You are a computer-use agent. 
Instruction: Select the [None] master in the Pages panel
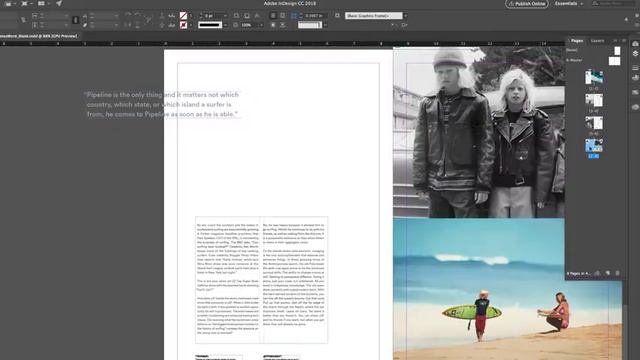click(x=593, y=50)
